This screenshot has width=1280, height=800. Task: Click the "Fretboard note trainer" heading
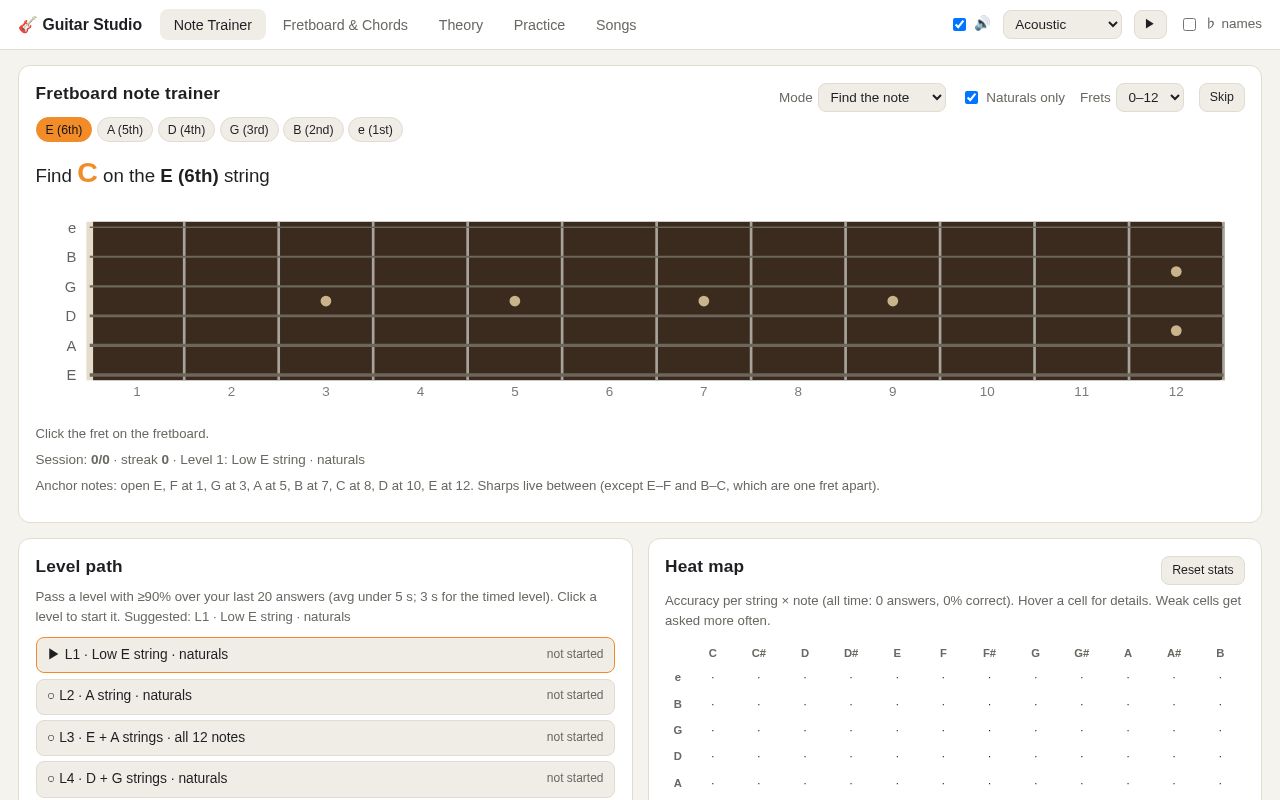pyautogui.click(x=128, y=94)
